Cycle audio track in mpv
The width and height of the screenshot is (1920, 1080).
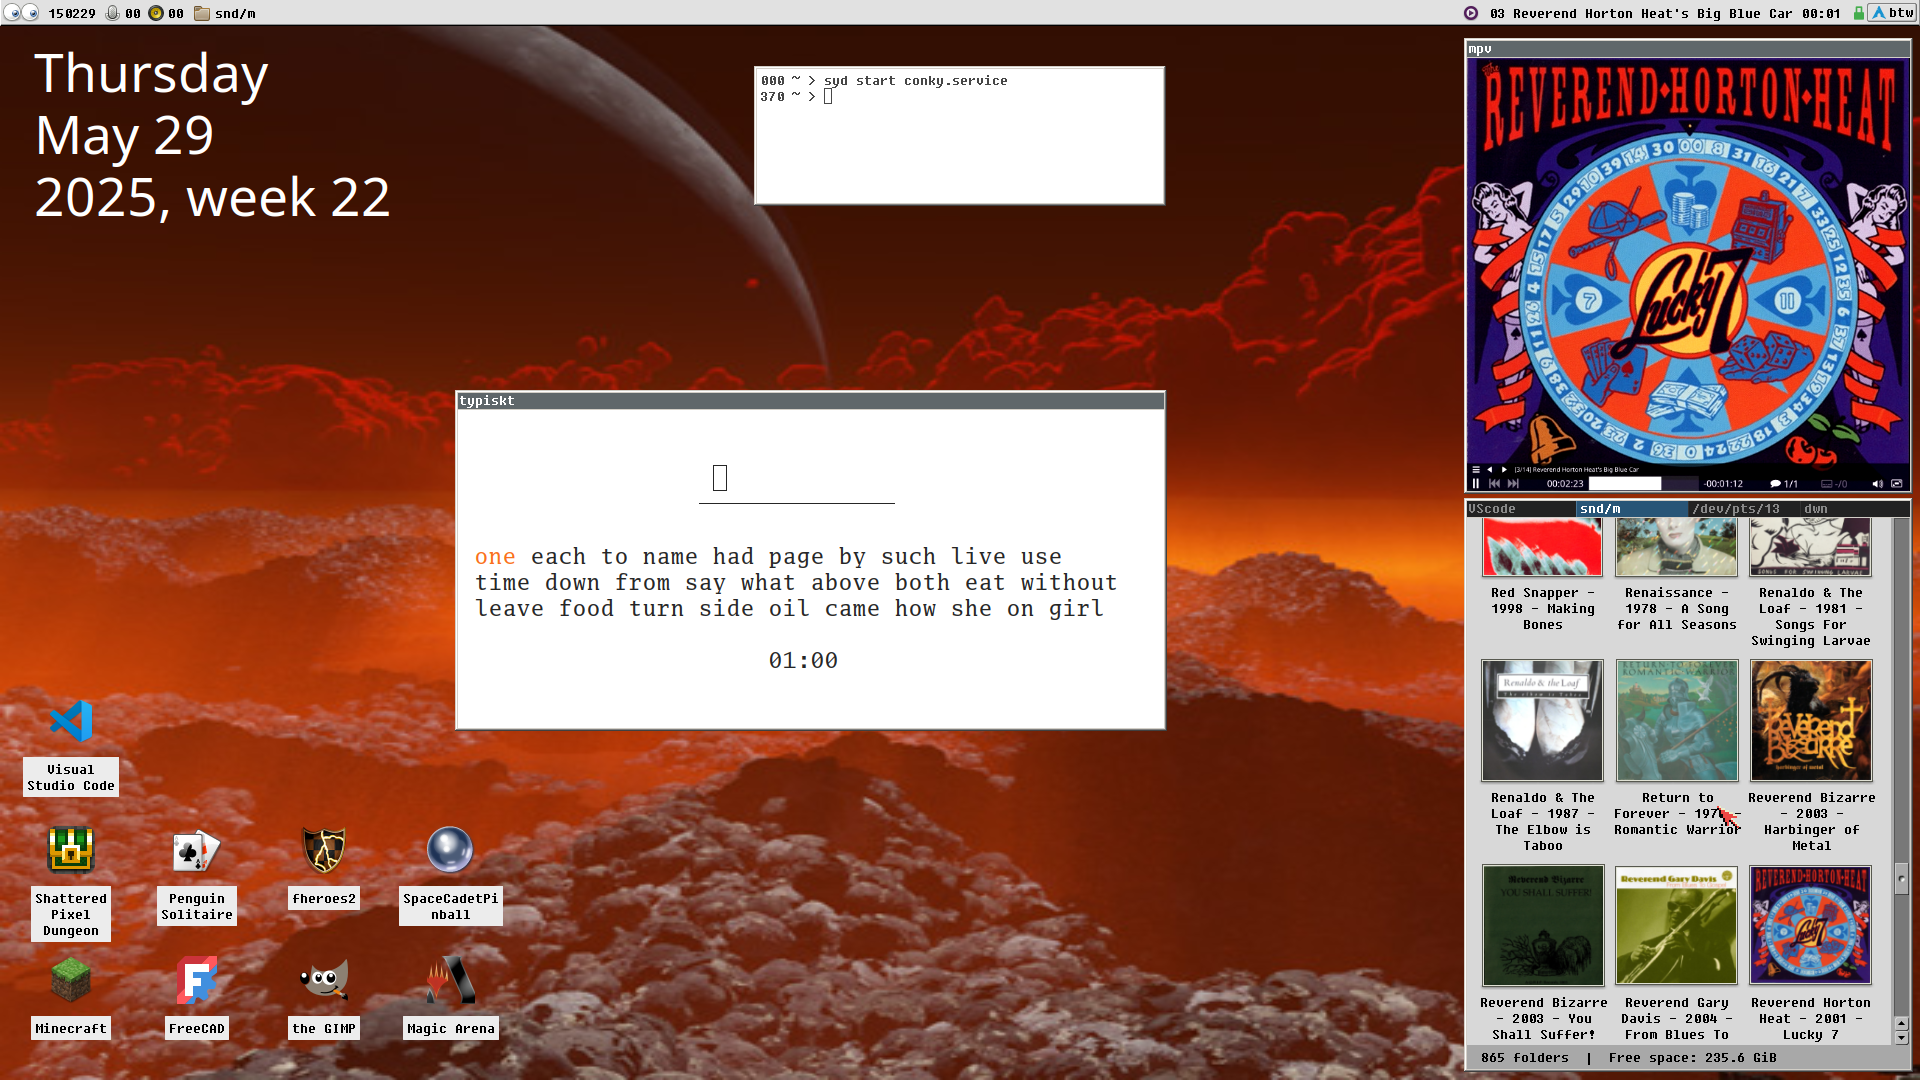click(1784, 484)
